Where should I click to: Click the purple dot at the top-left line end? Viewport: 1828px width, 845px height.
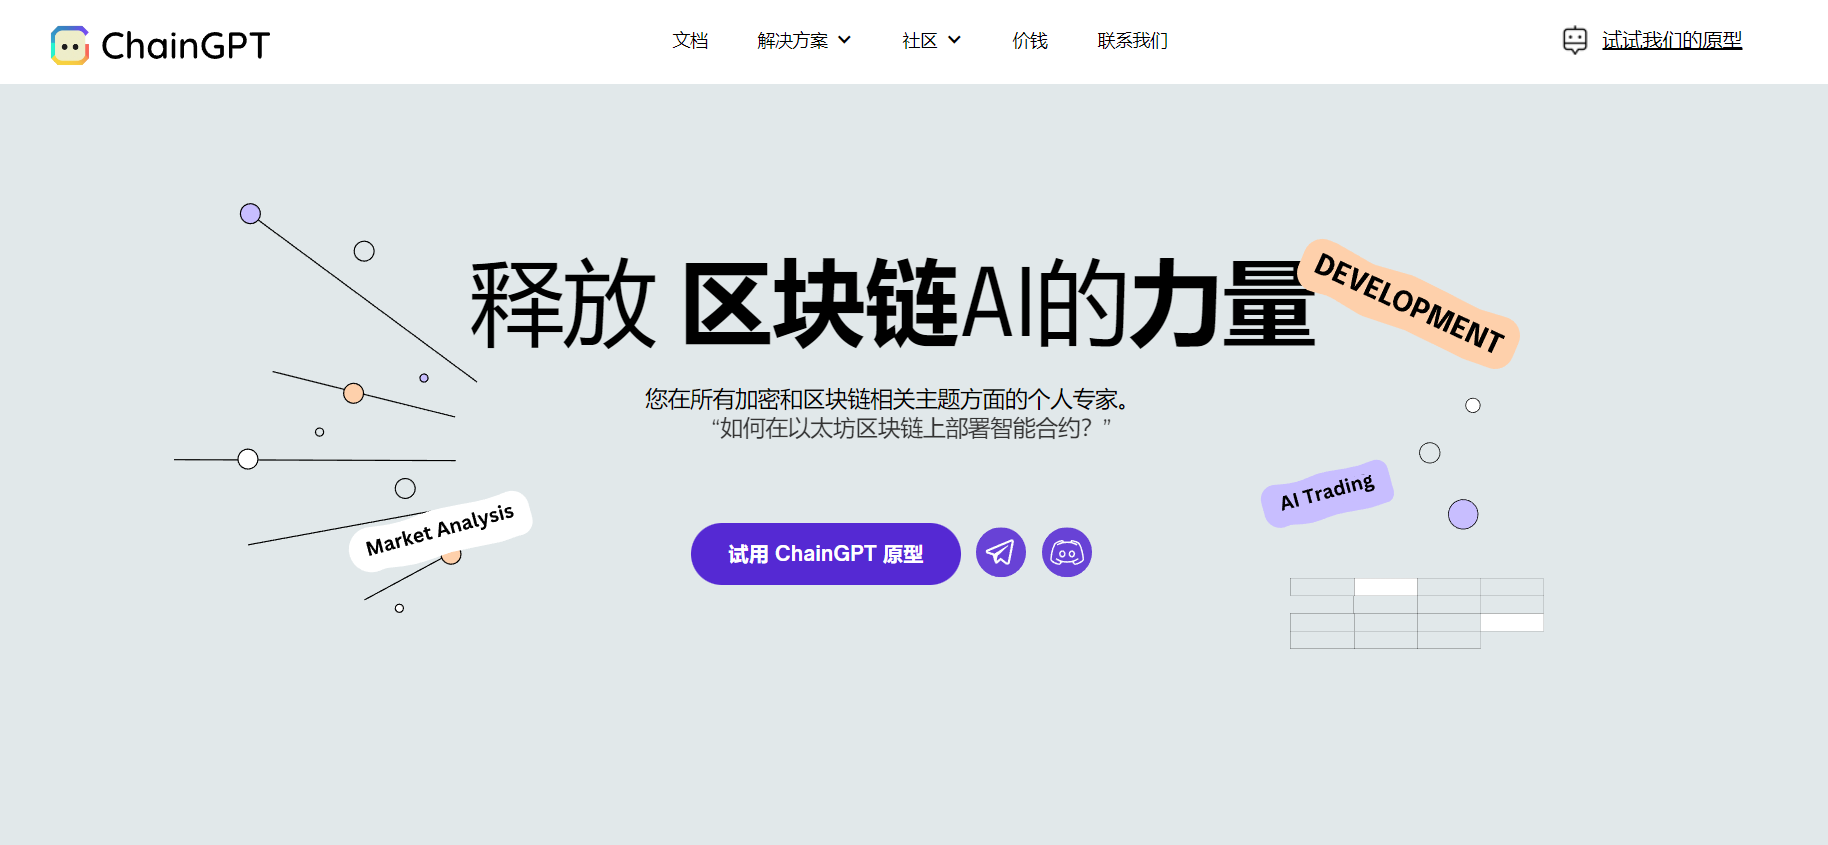250,213
